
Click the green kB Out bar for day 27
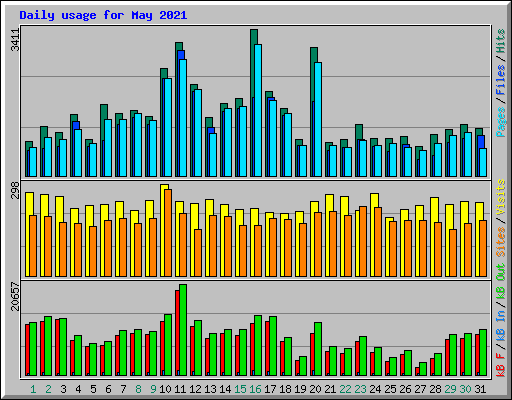click(x=423, y=369)
